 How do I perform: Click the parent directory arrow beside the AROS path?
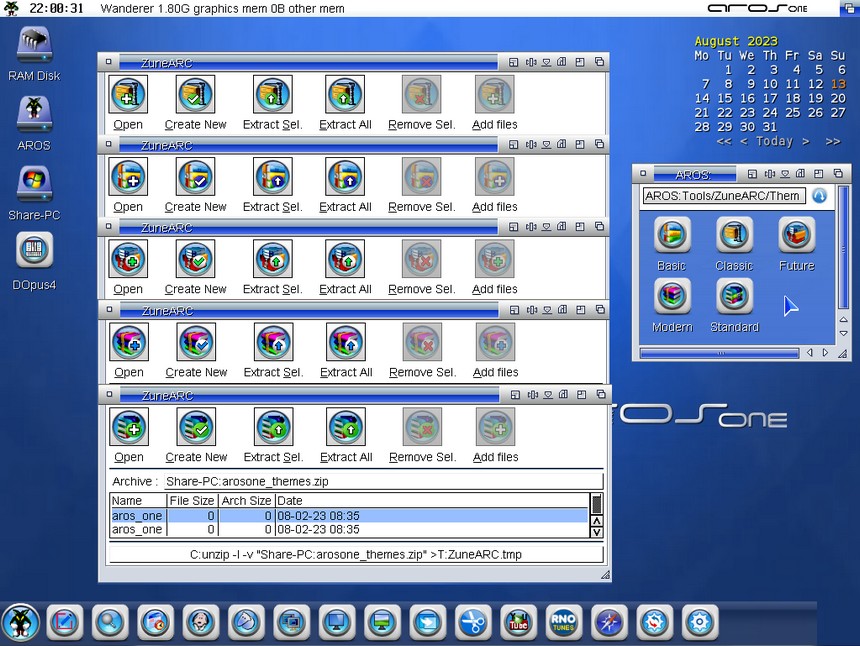pos(819,196)
